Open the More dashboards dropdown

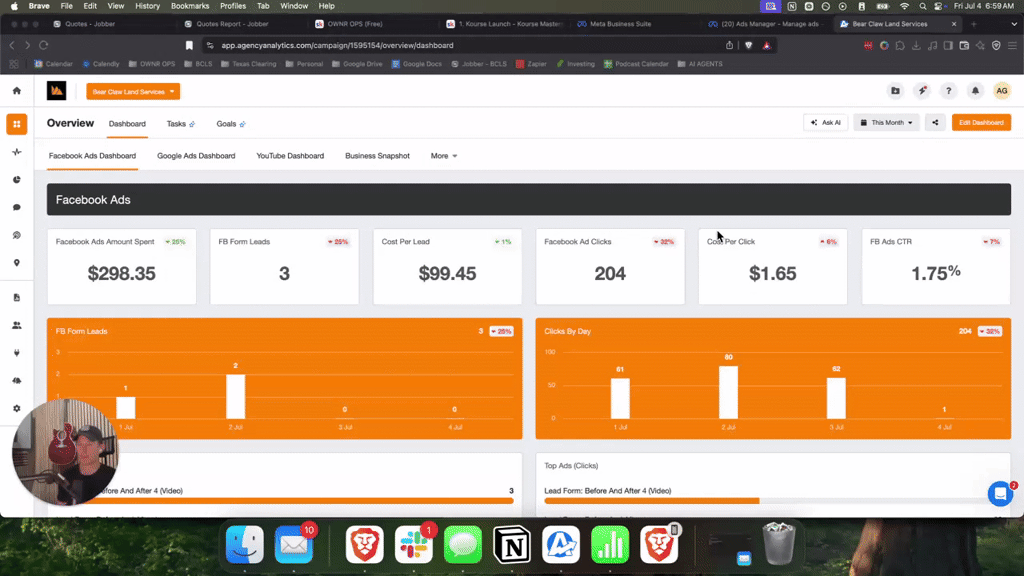(443, 156)
